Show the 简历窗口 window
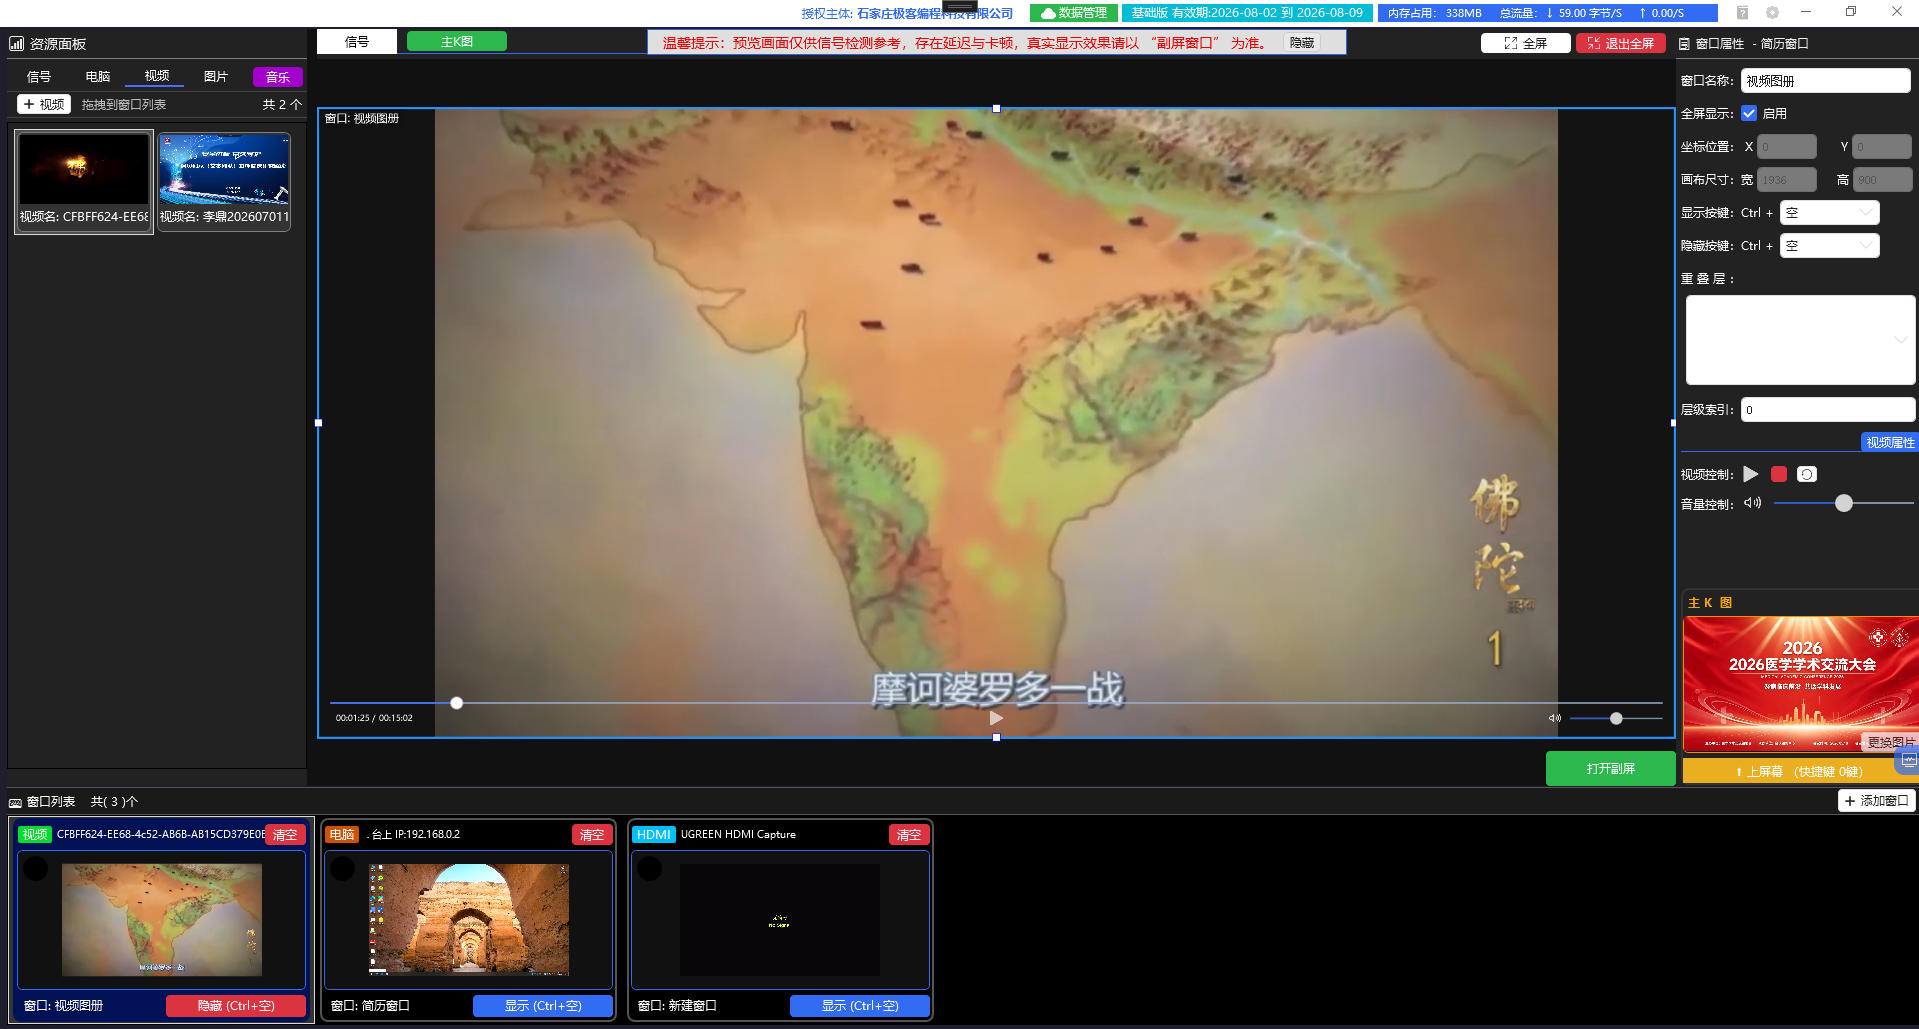The height and width of the screenshot is (1029, 1919). pos(543,1006)
